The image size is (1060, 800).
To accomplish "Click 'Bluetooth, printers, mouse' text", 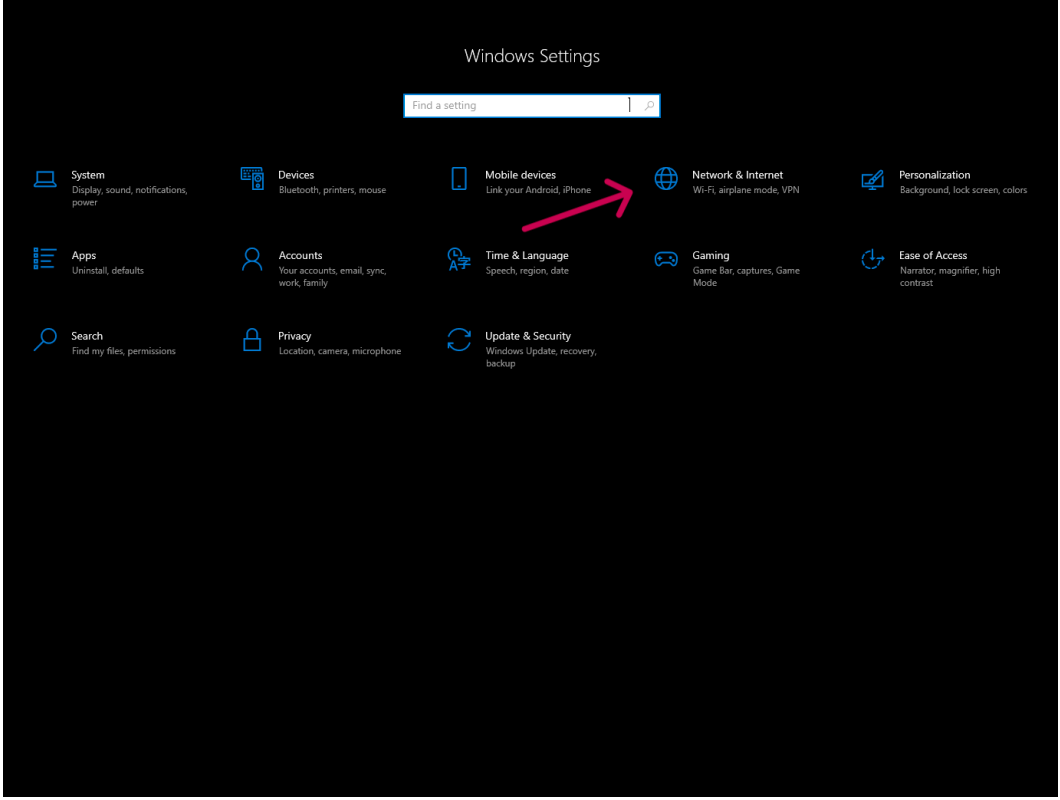I will (333, 190).
